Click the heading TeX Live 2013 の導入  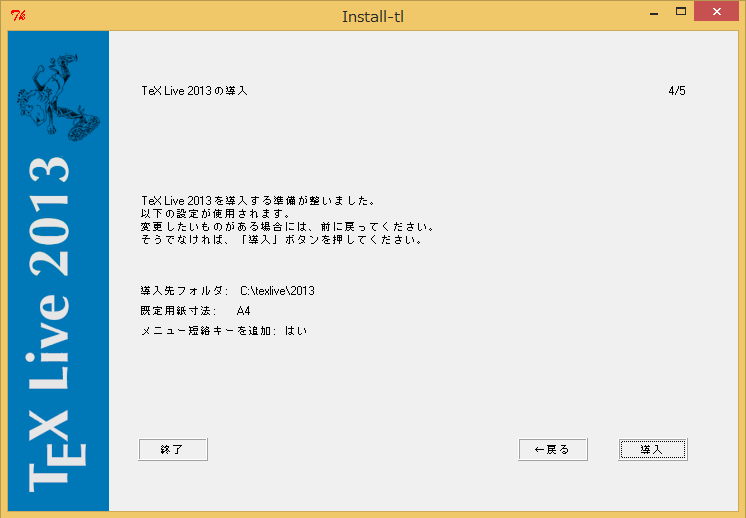[x=195, y=91]
